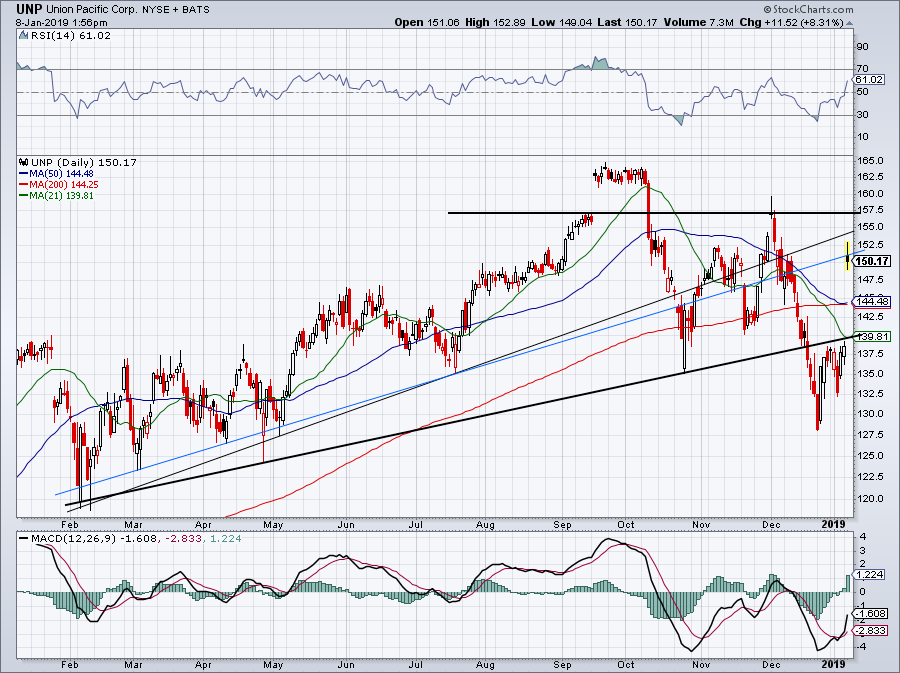This screenshot has width=900, height=673.
Task: Click the 165.0 price axis label
Action: coord(870,161)
